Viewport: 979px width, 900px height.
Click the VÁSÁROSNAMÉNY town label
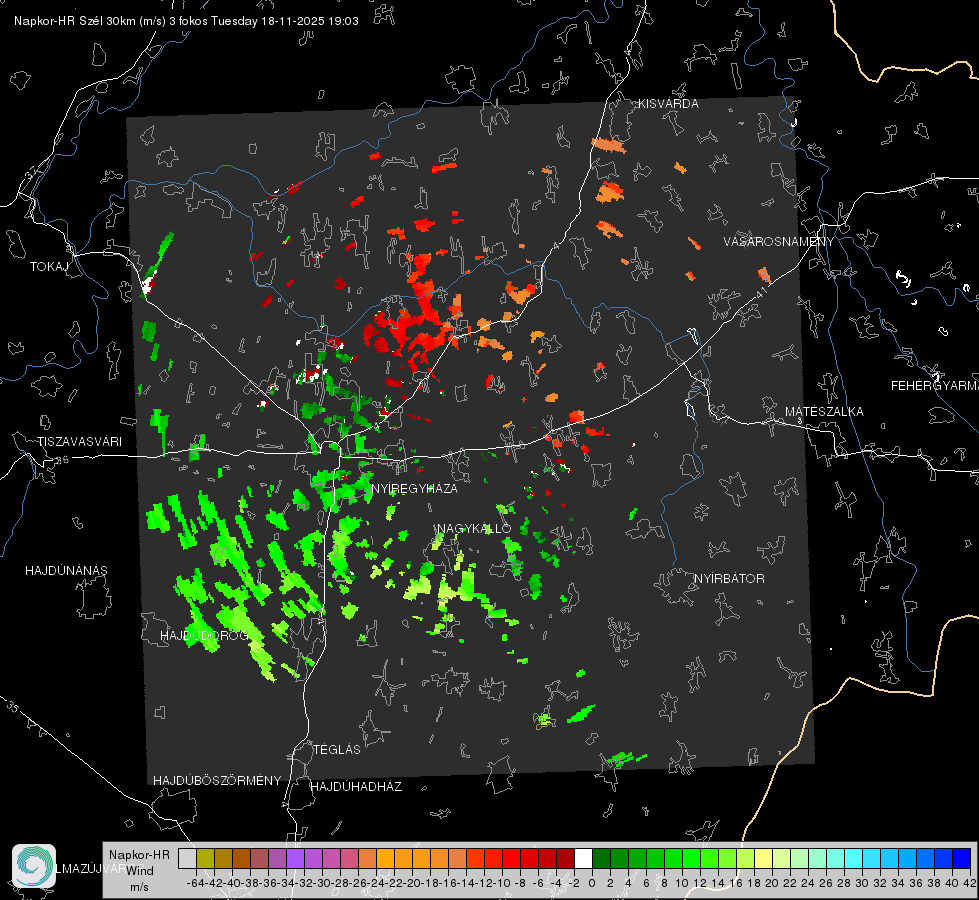(779, 241)
